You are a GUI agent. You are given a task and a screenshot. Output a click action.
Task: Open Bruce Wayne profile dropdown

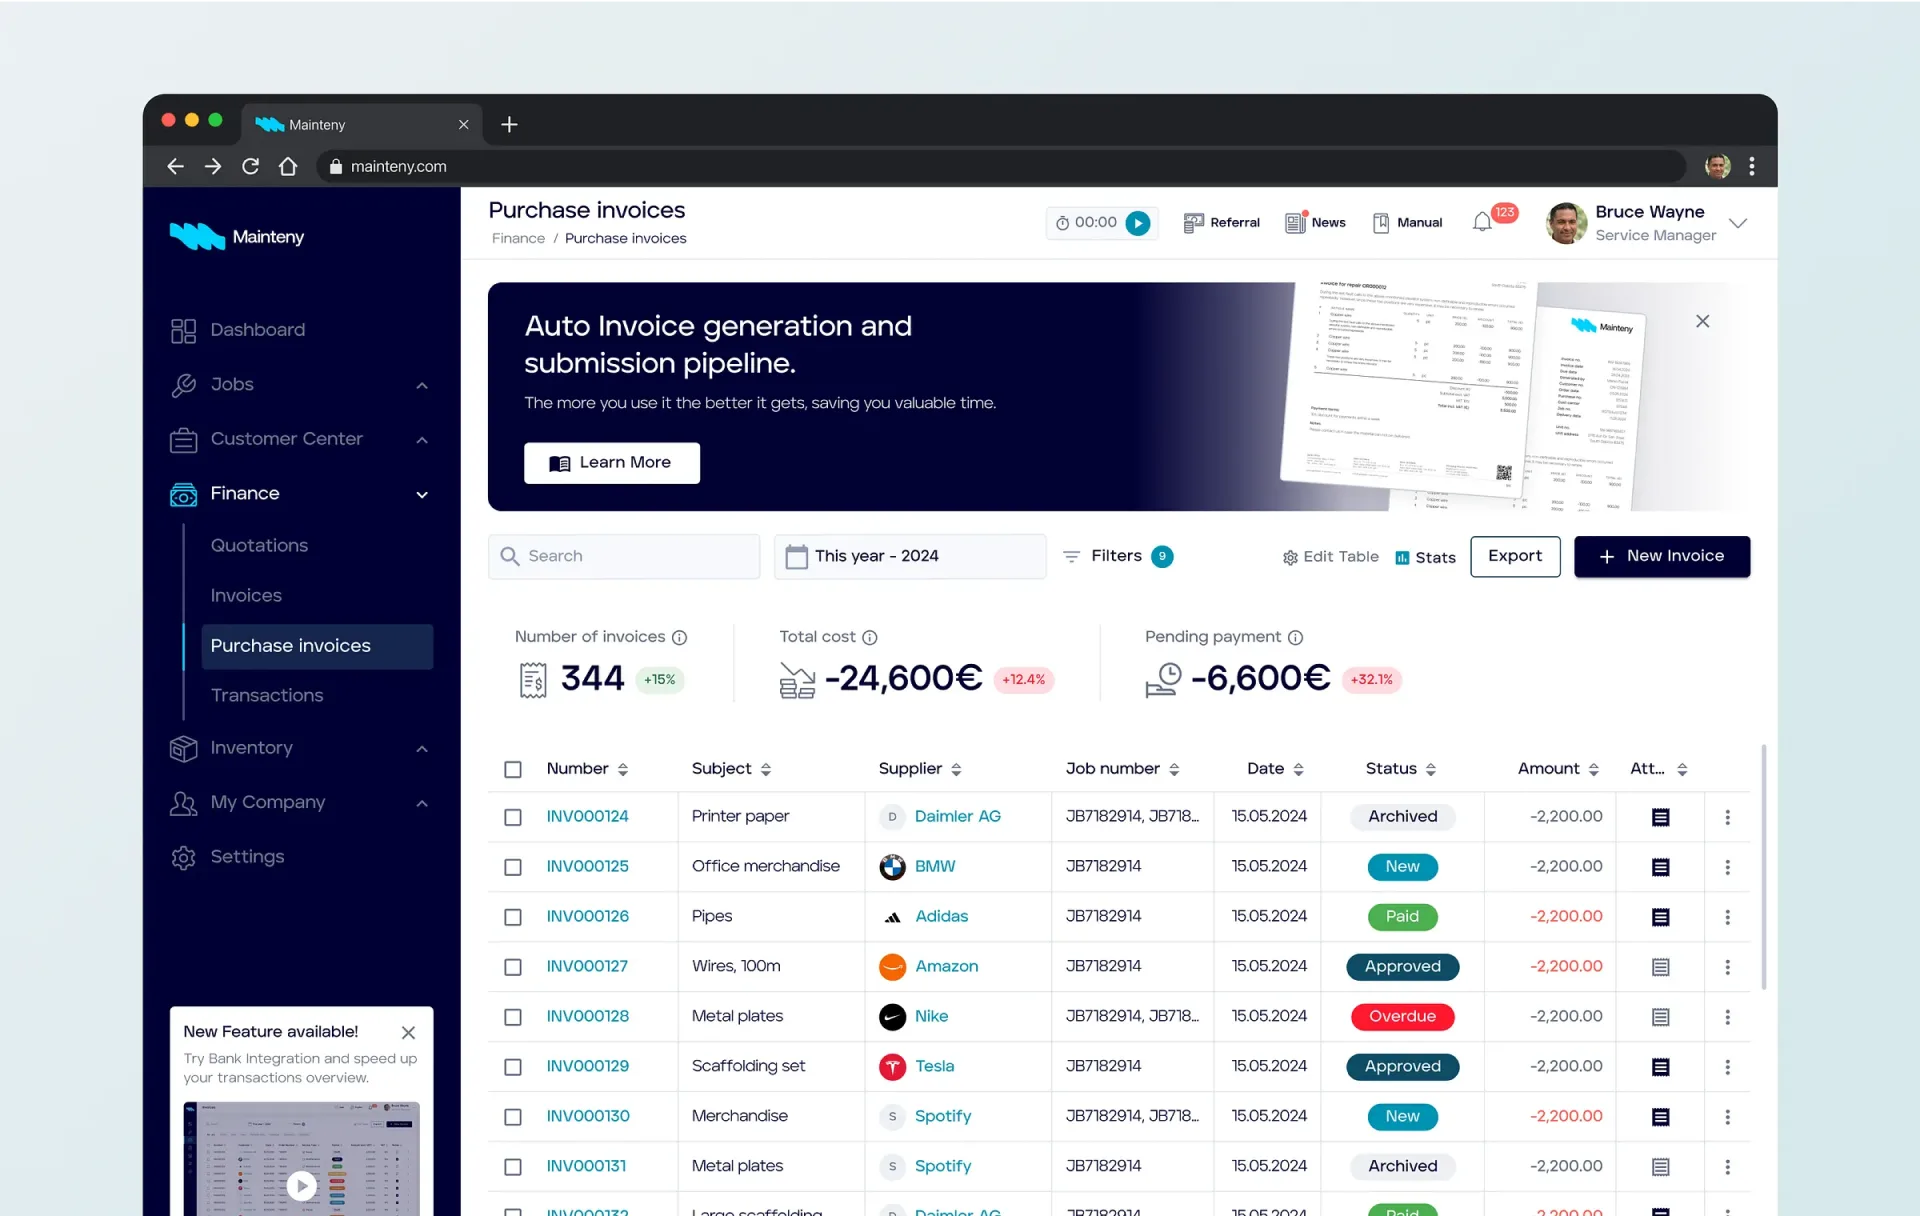coord(1738,223)
